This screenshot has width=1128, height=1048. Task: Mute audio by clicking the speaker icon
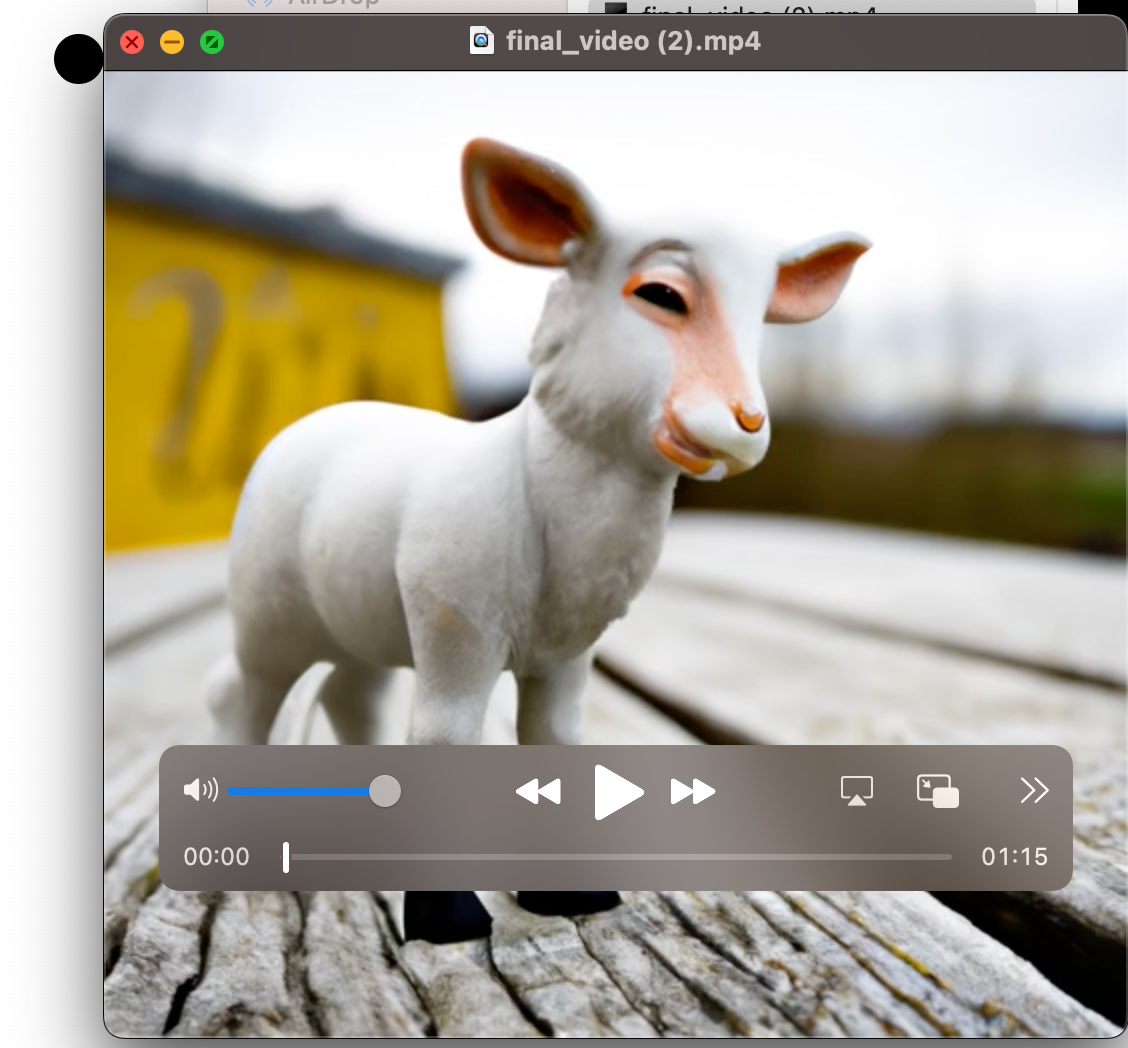(198, 790)
